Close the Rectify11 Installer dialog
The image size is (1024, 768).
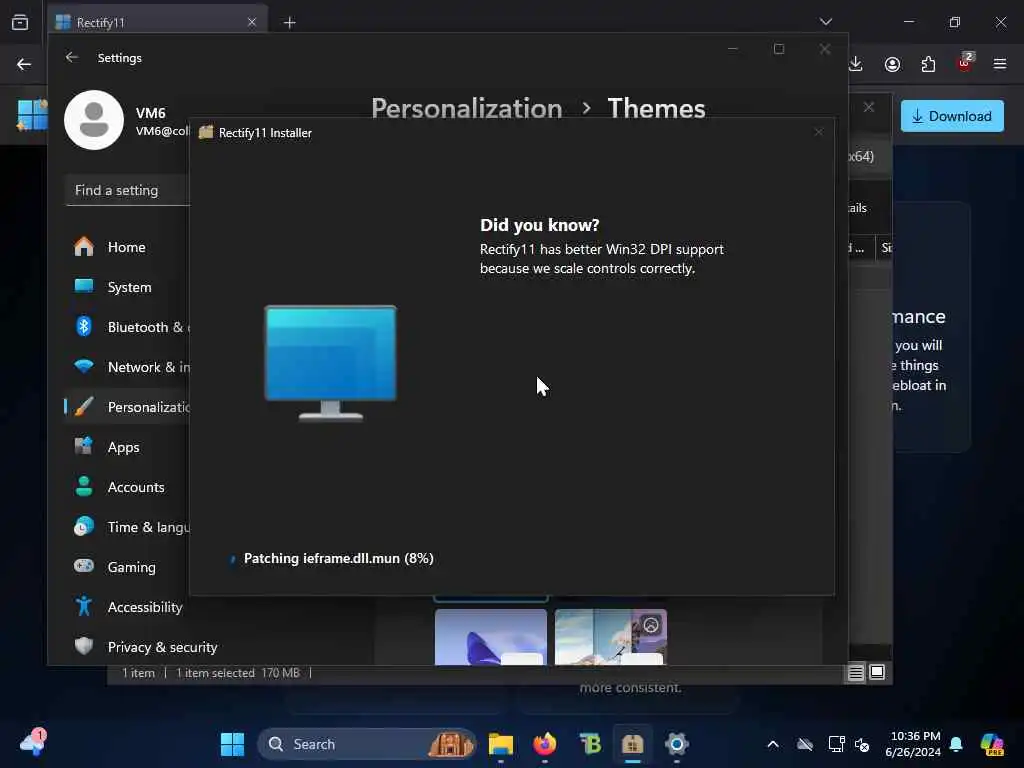(818, 132)
